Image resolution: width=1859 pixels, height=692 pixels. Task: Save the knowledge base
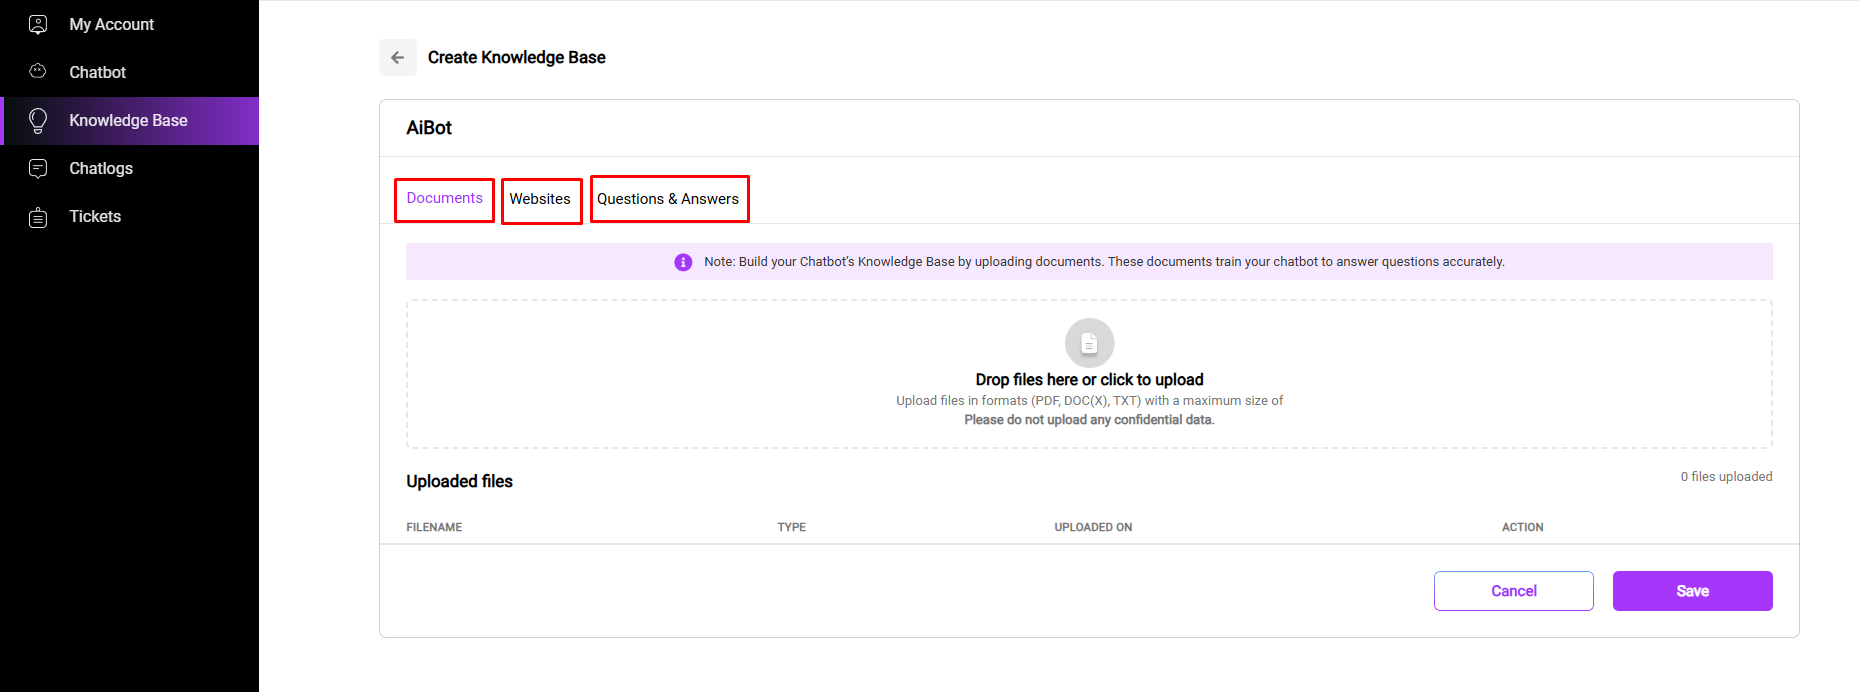pos(1692,591)
